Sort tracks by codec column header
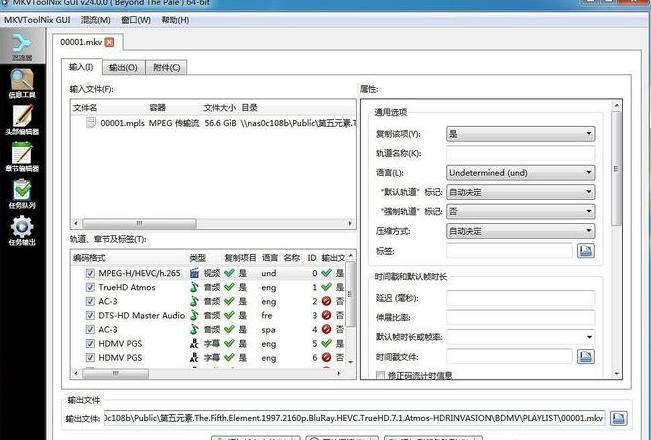 click(89, 258)
